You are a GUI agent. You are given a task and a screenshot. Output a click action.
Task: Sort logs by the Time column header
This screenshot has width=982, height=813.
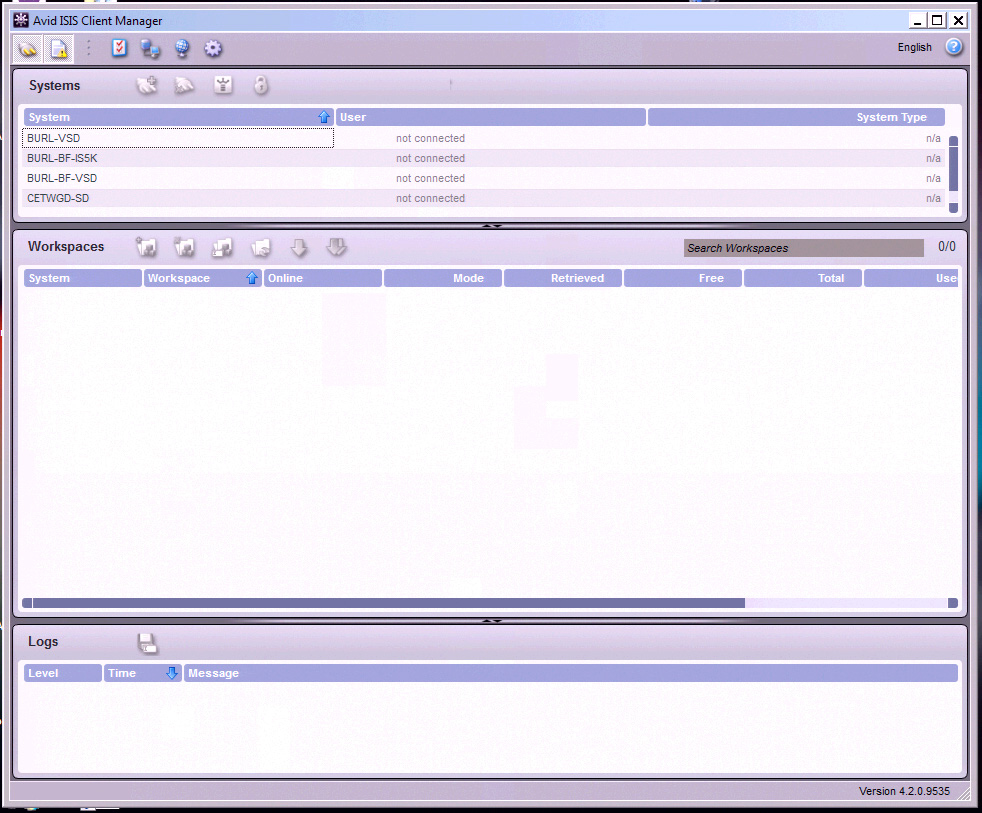143,673
